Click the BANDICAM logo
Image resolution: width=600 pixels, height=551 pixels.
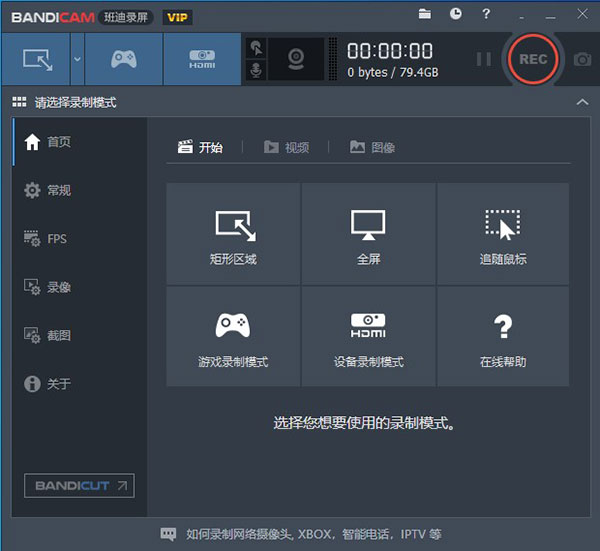[x=53, y=17]
